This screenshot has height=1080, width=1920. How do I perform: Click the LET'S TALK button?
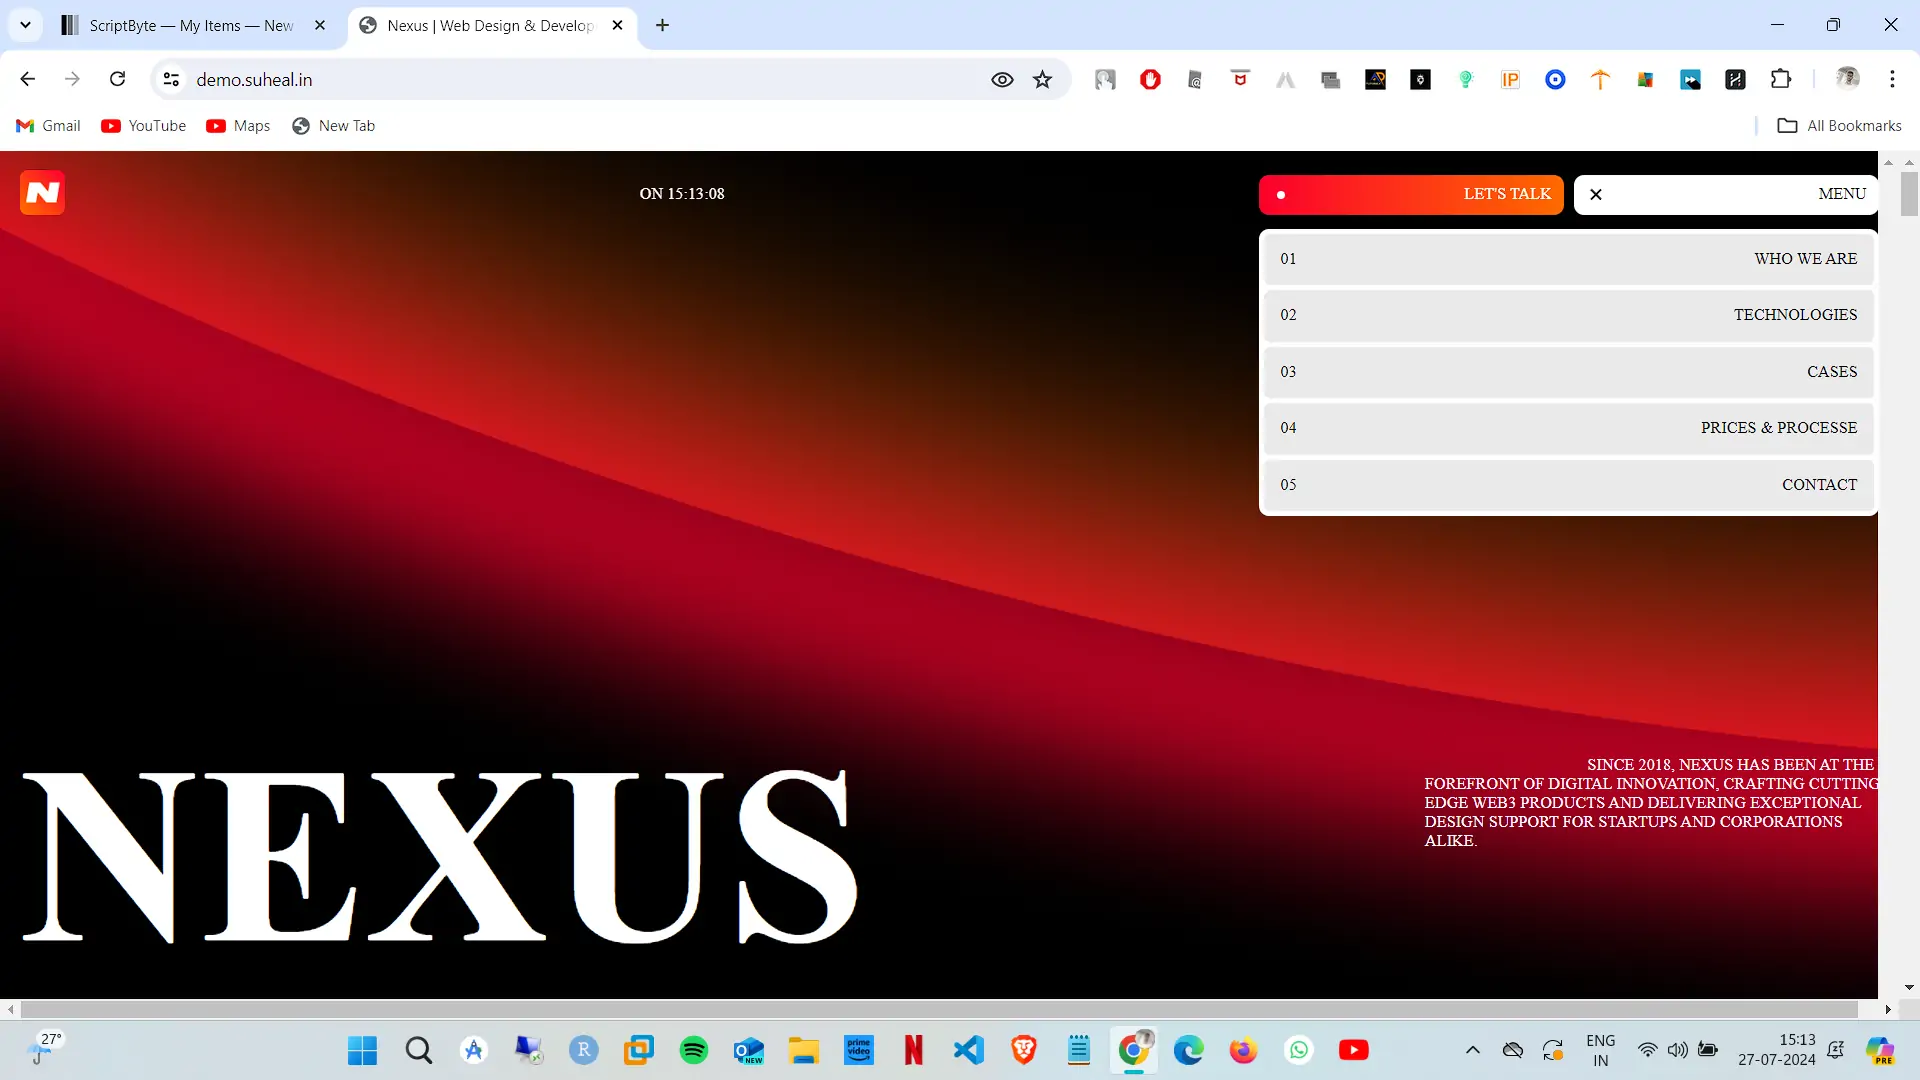point(1410,194)
